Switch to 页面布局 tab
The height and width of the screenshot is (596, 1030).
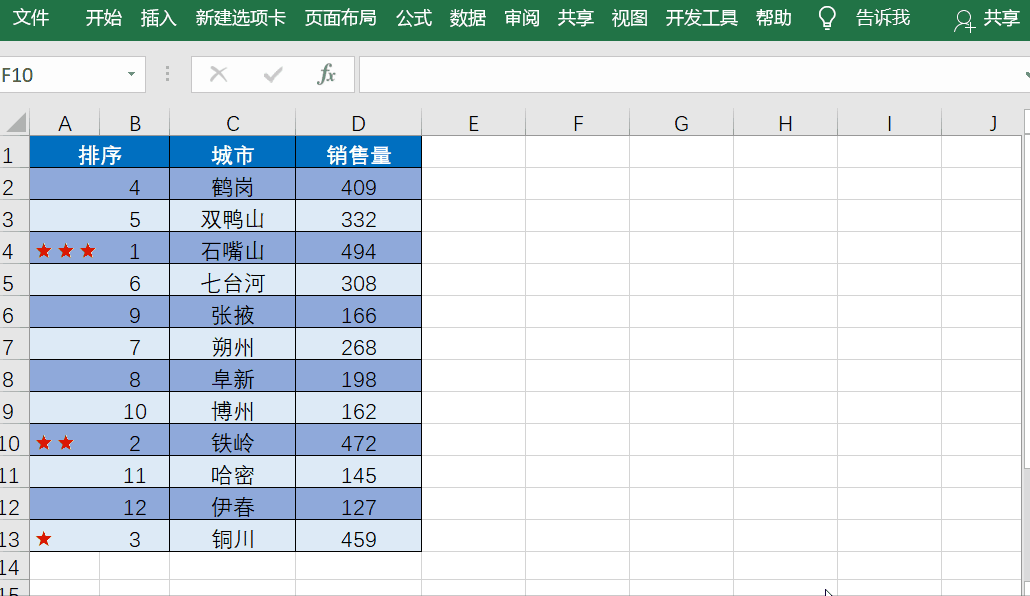pos(340,18)
